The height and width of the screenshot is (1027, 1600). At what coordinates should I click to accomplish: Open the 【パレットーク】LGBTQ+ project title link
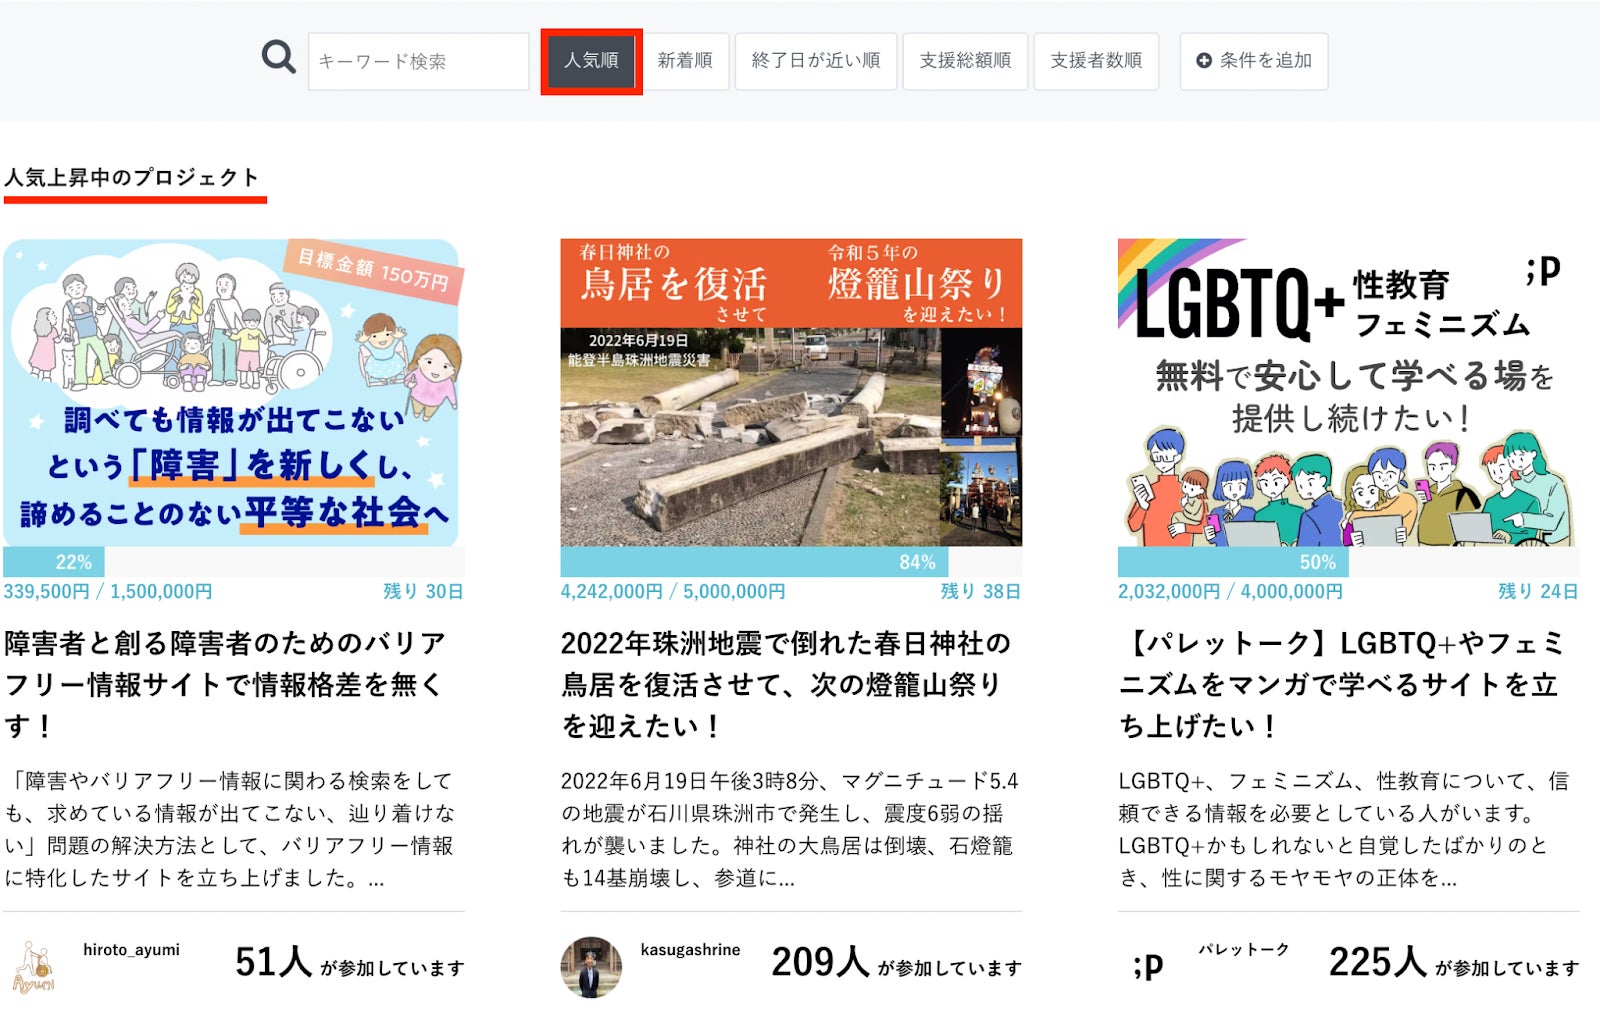coord(1340,684)
